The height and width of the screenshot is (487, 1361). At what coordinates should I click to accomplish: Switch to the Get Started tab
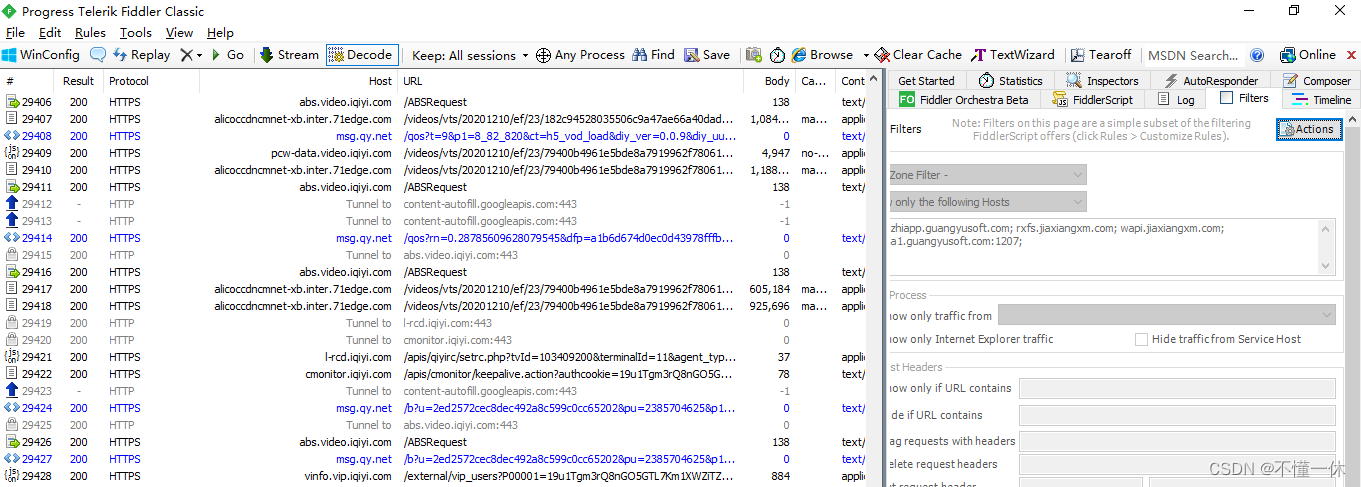[x=927, y=81]
